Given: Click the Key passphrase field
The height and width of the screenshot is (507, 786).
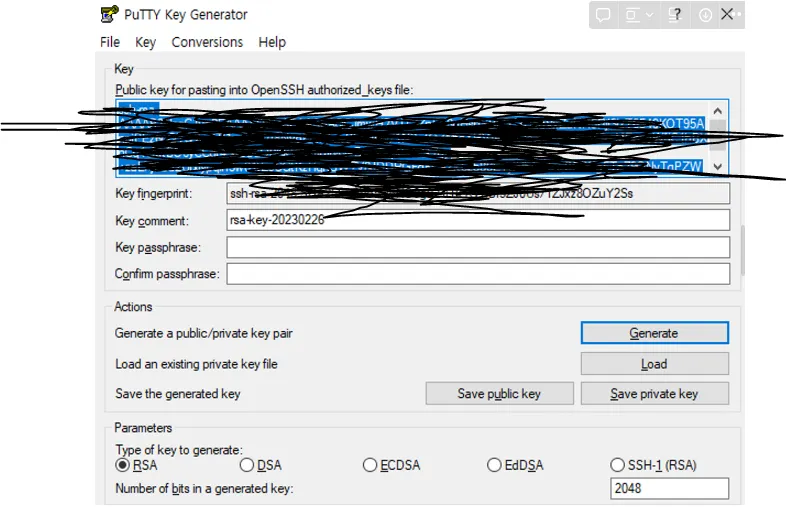Looking at the screenshot, I should pyautogui.click(x=478, y=247).
